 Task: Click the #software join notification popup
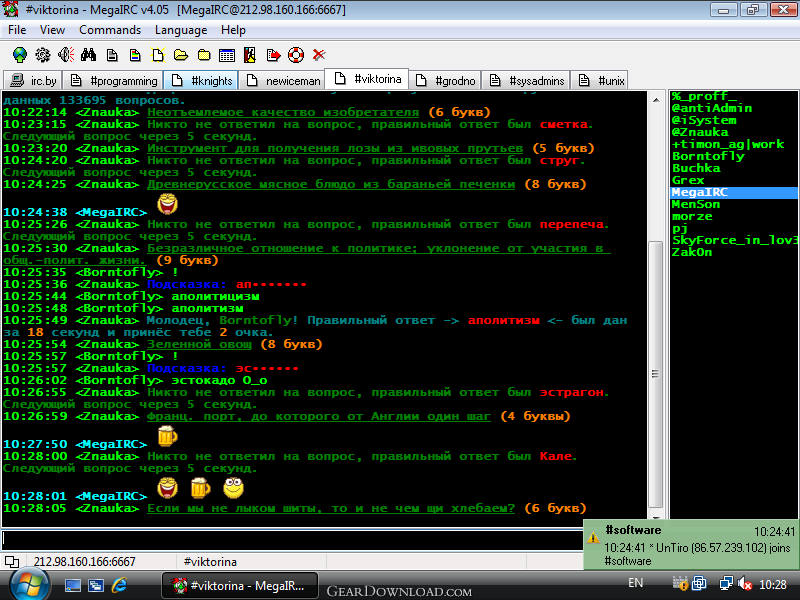(x=691, y=544)
